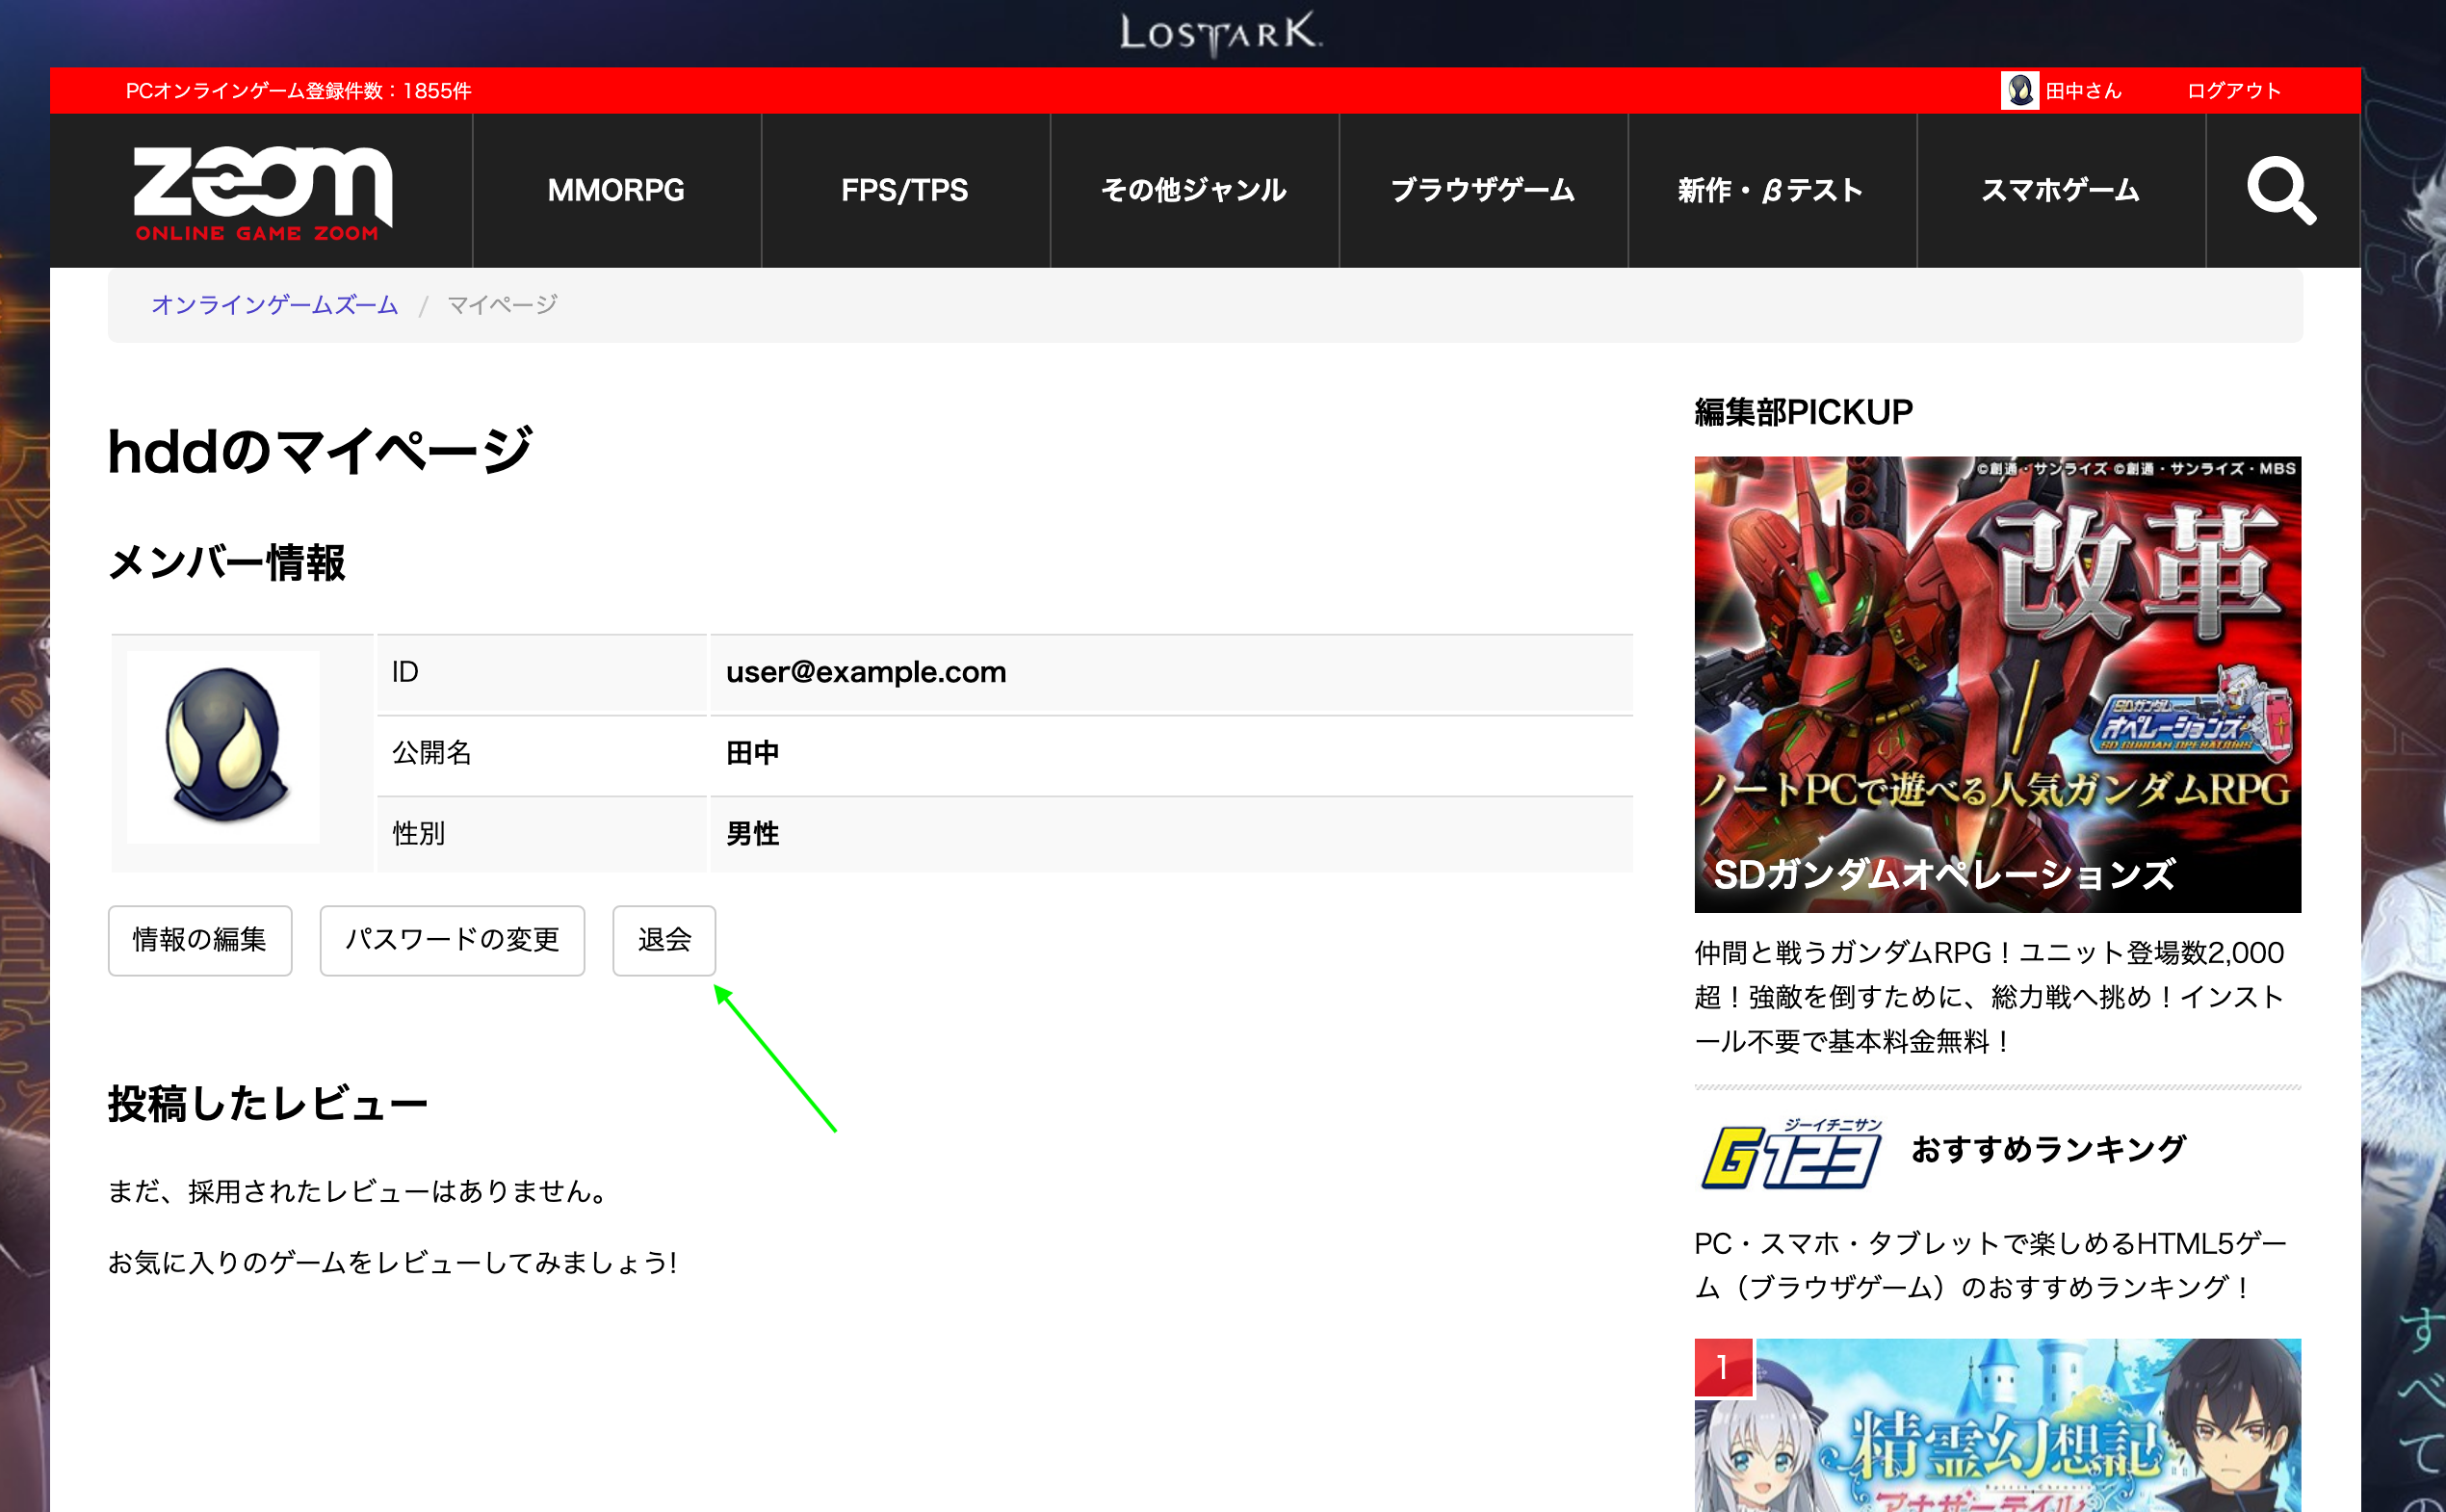Image resolution: width=2446 pixels, height=1512 pixels.
Task: Click the ログアウト link
Action: coord(2234,91)
